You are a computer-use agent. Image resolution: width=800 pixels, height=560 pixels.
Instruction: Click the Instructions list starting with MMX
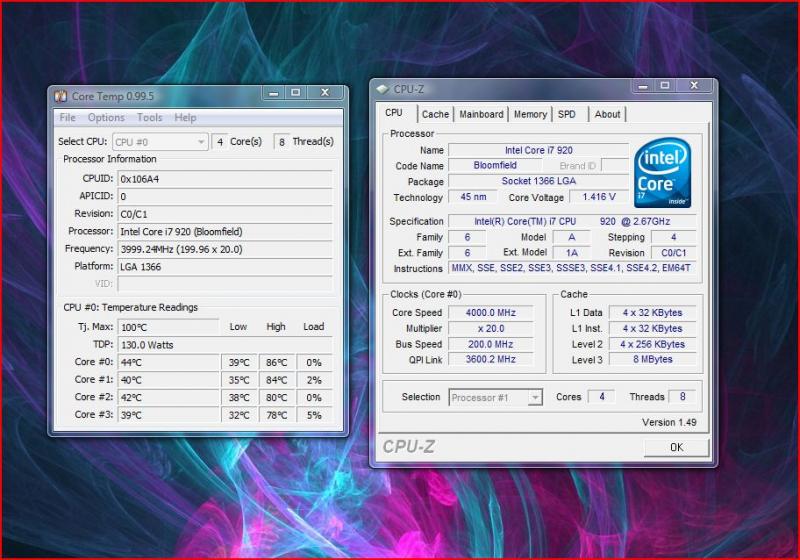[571, 268]
